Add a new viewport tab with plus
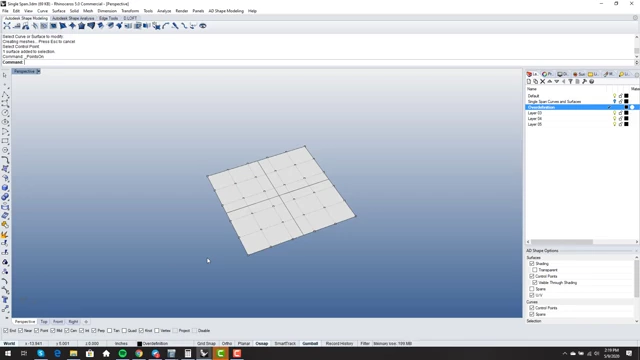 (x=86, y=322)
